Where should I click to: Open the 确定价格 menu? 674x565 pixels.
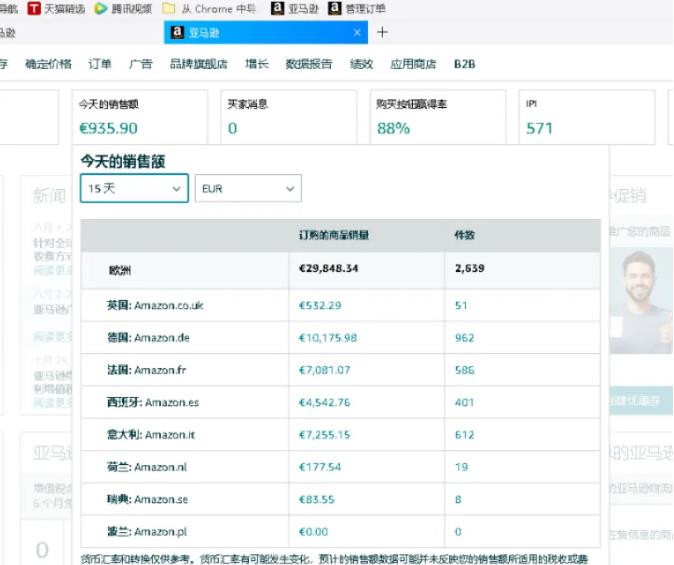coord(49,64)
